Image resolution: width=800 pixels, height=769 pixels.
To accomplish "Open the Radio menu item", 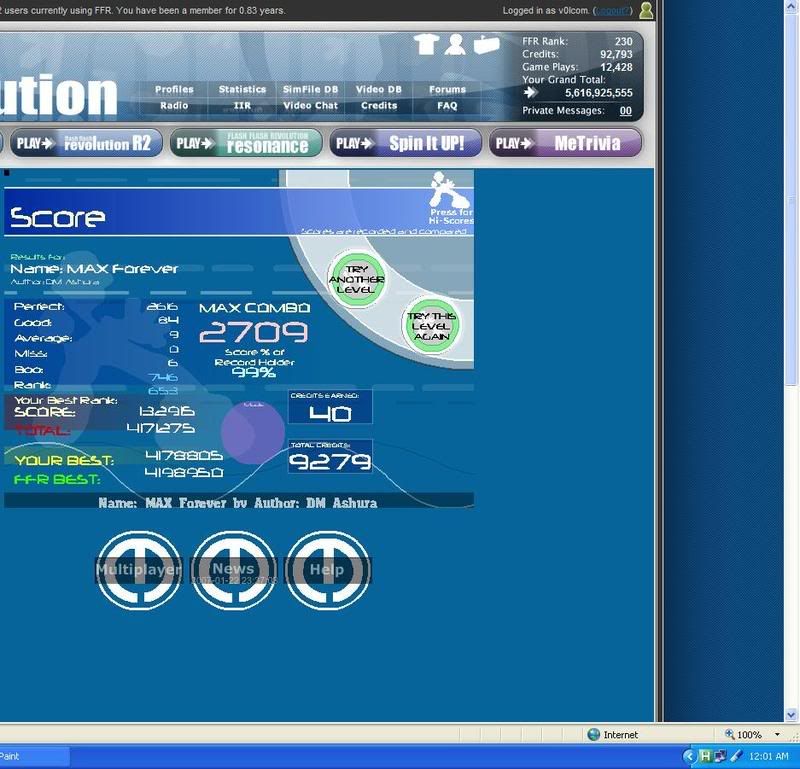I will pos(174,106).
